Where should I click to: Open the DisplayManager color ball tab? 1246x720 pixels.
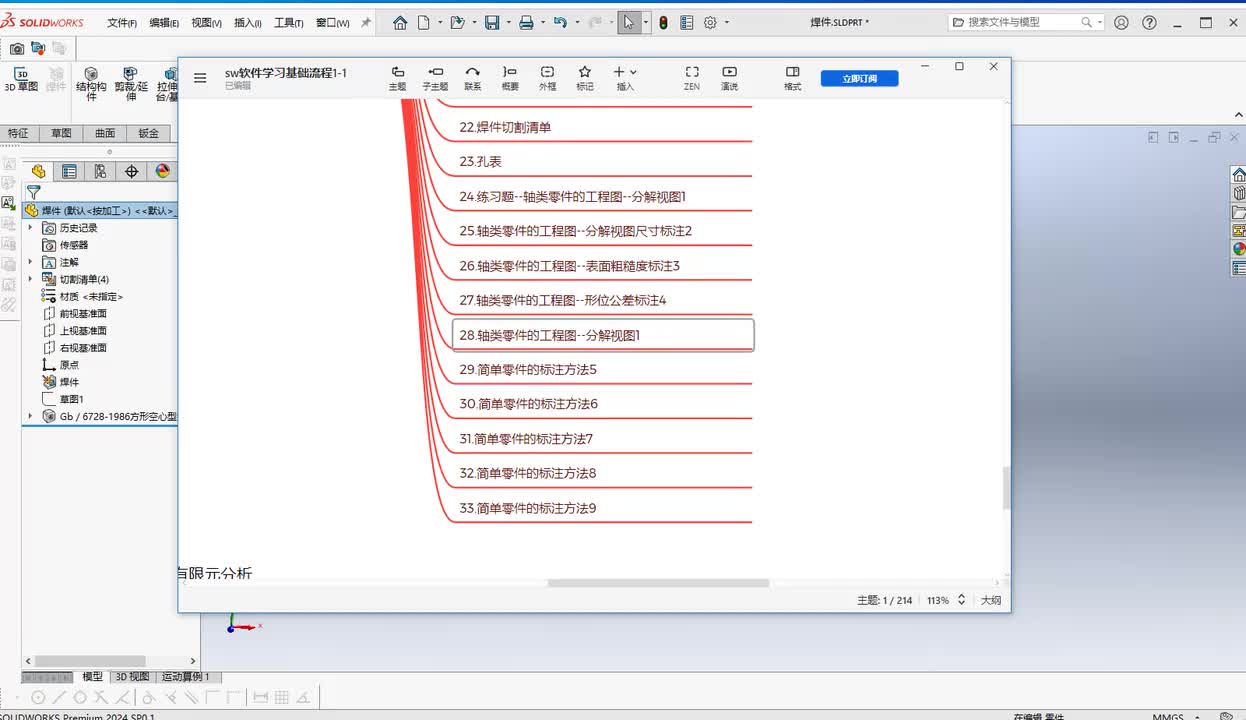point(162,171)
